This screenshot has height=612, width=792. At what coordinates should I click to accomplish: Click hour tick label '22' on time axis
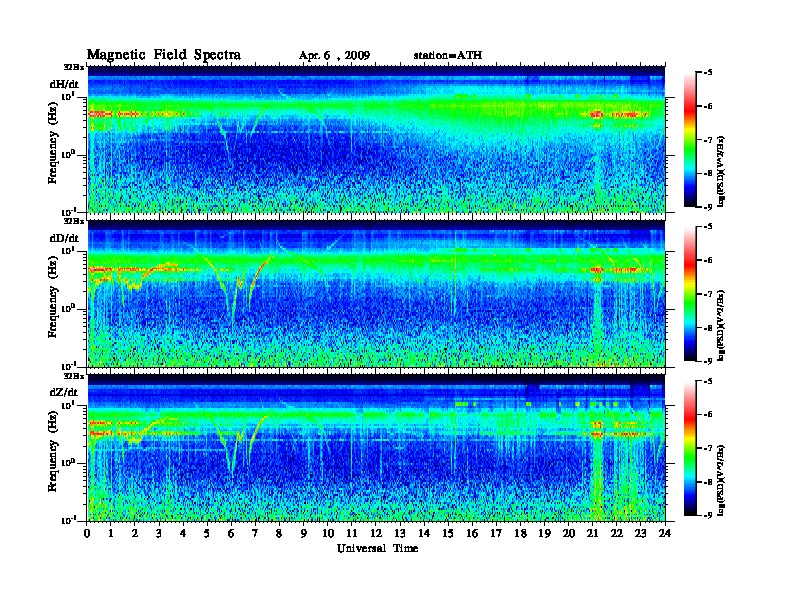(x=617, y=533)
